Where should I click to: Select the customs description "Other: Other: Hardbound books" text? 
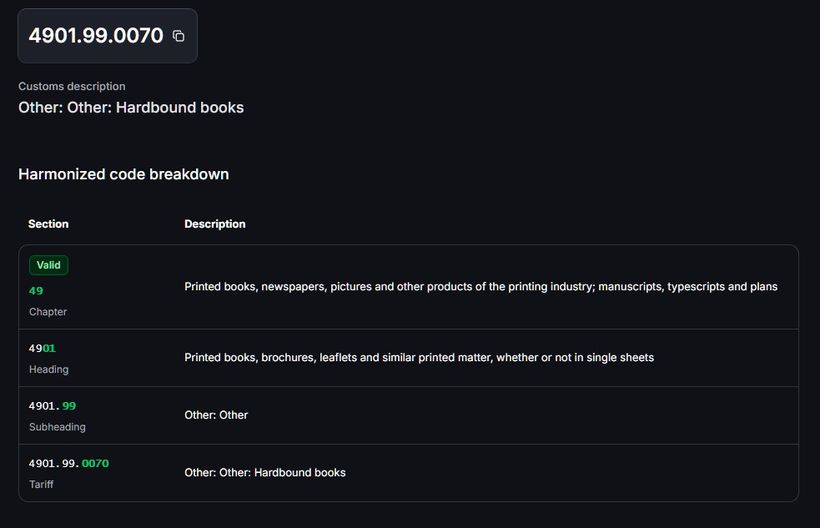coord(131,107)
